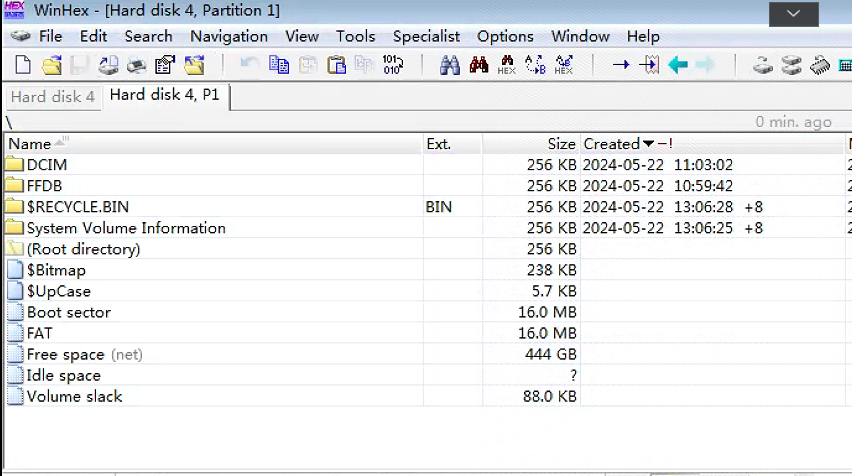Image resolution: width=852 pixels, height=476 pixels.
Task: Click the Paste clipboard icon
Action: pos(336,65)
